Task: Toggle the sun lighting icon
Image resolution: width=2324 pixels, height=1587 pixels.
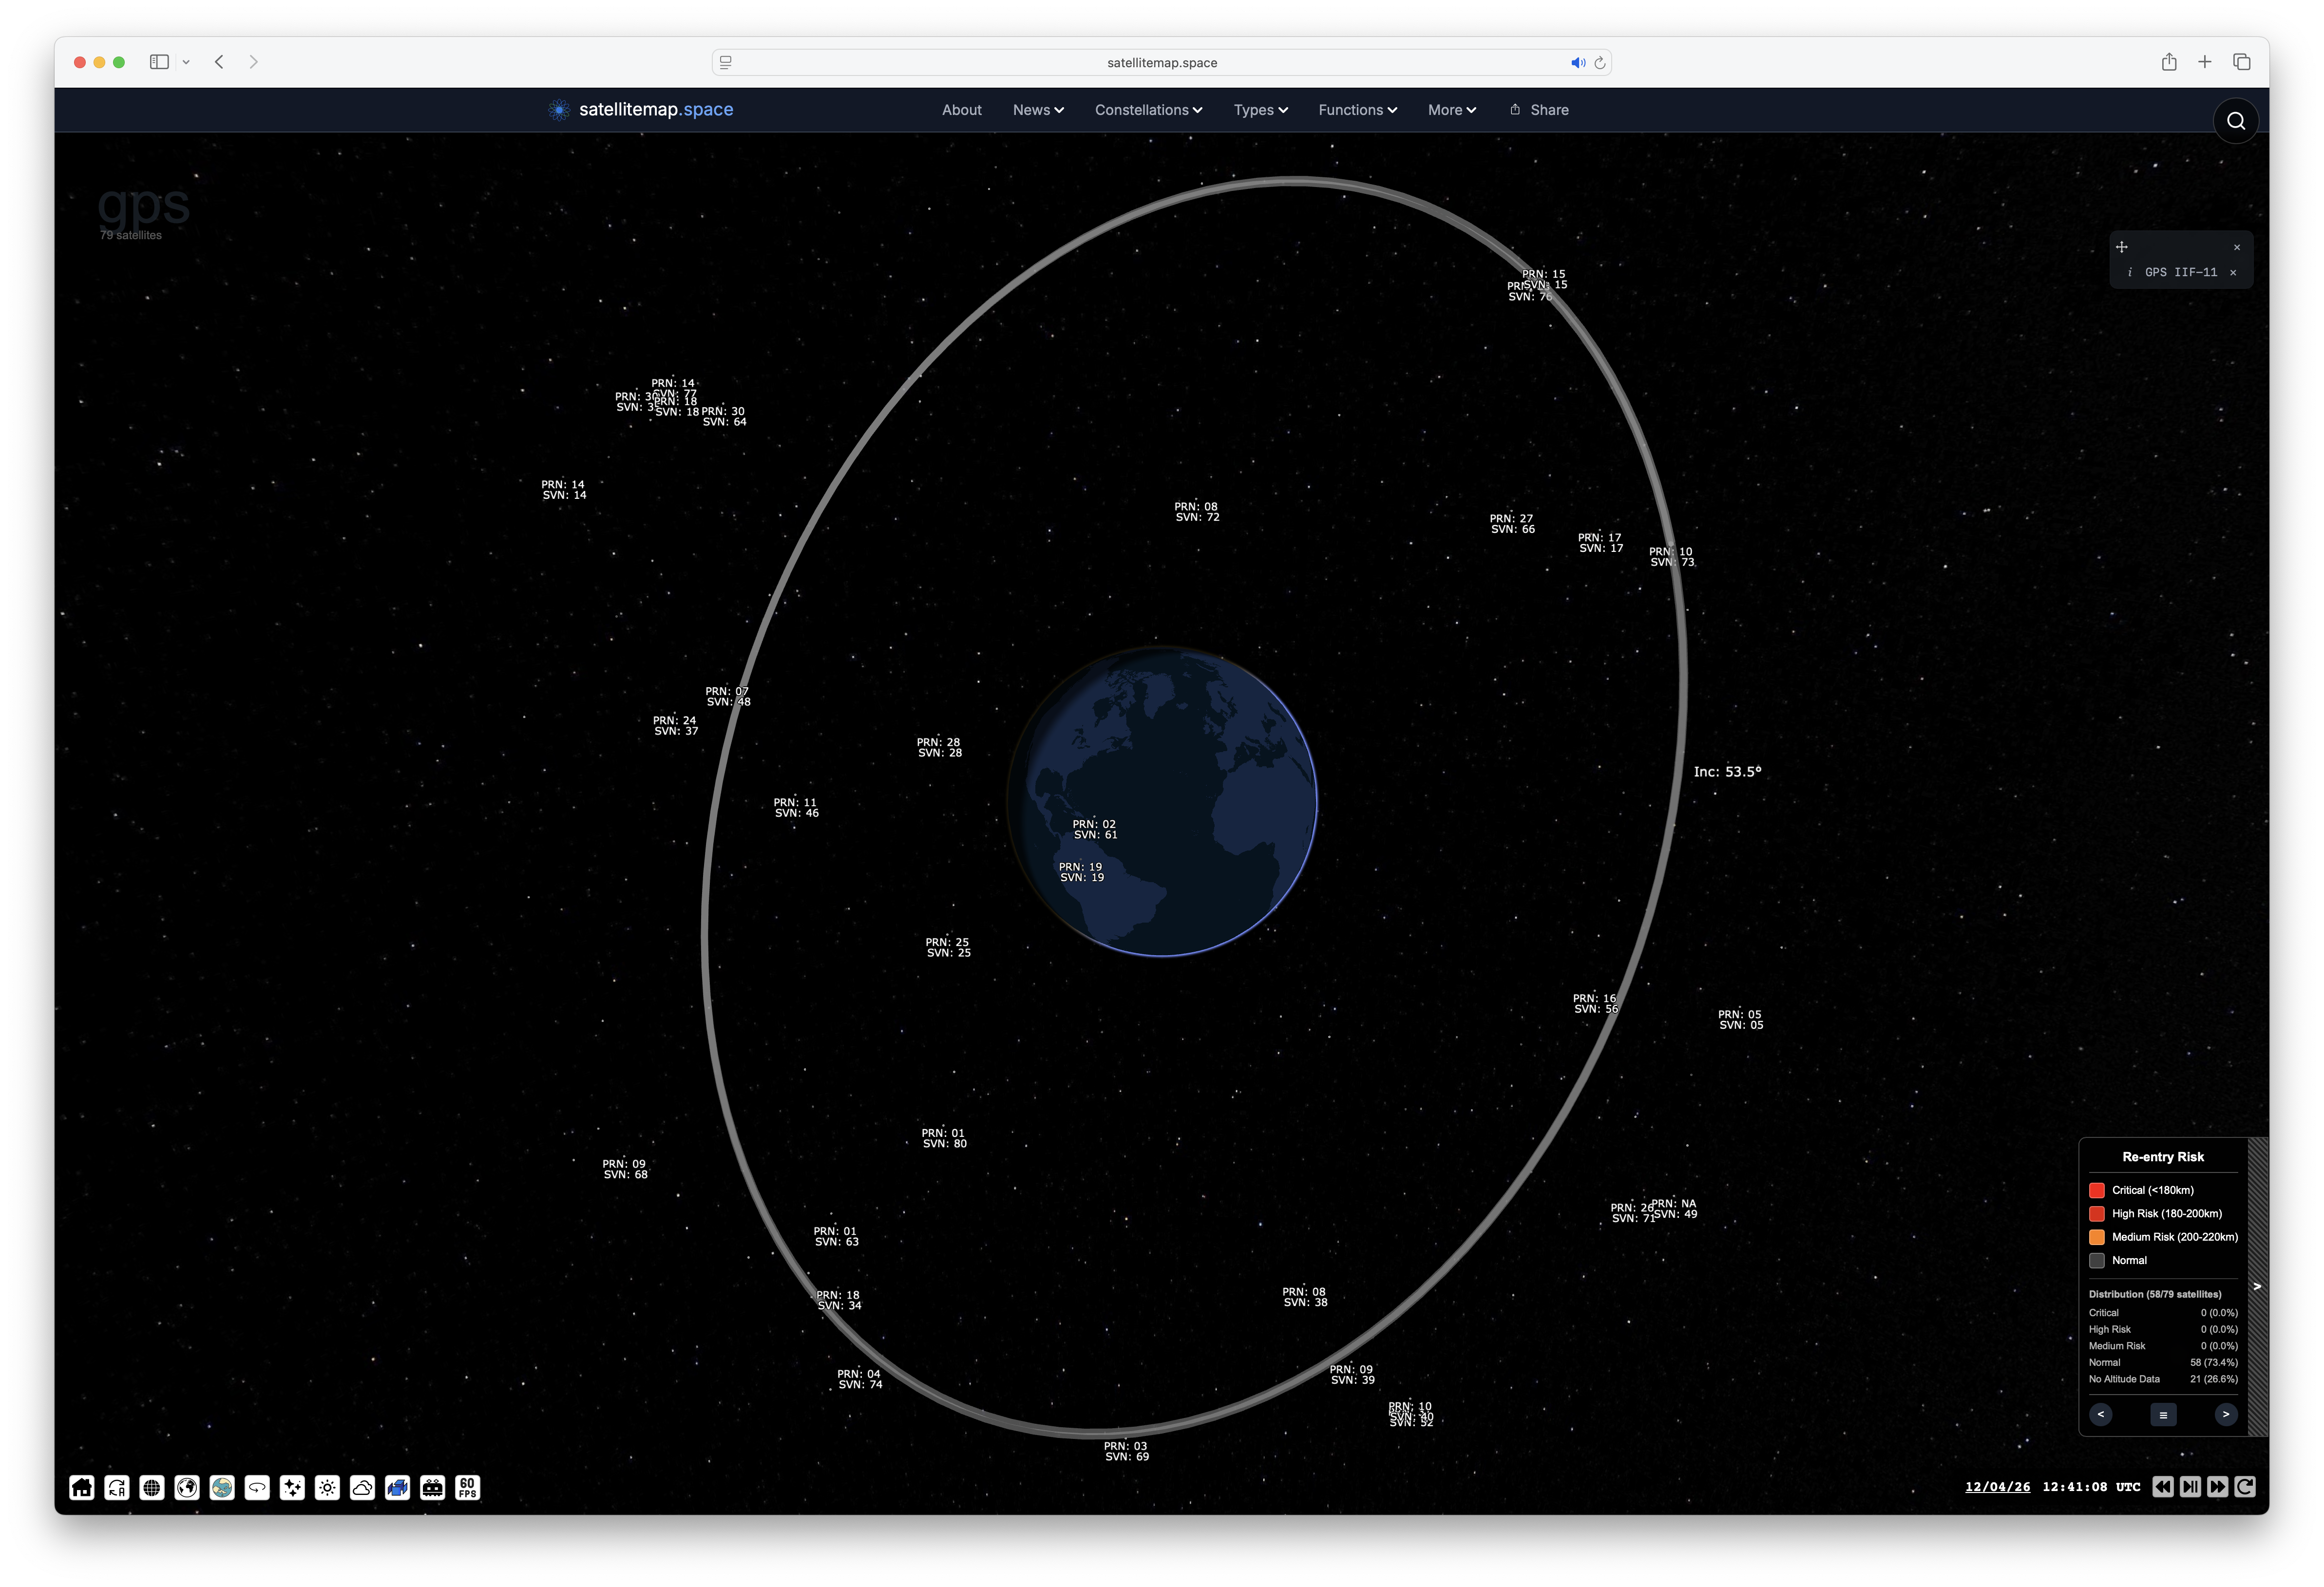Action: 327,1488
